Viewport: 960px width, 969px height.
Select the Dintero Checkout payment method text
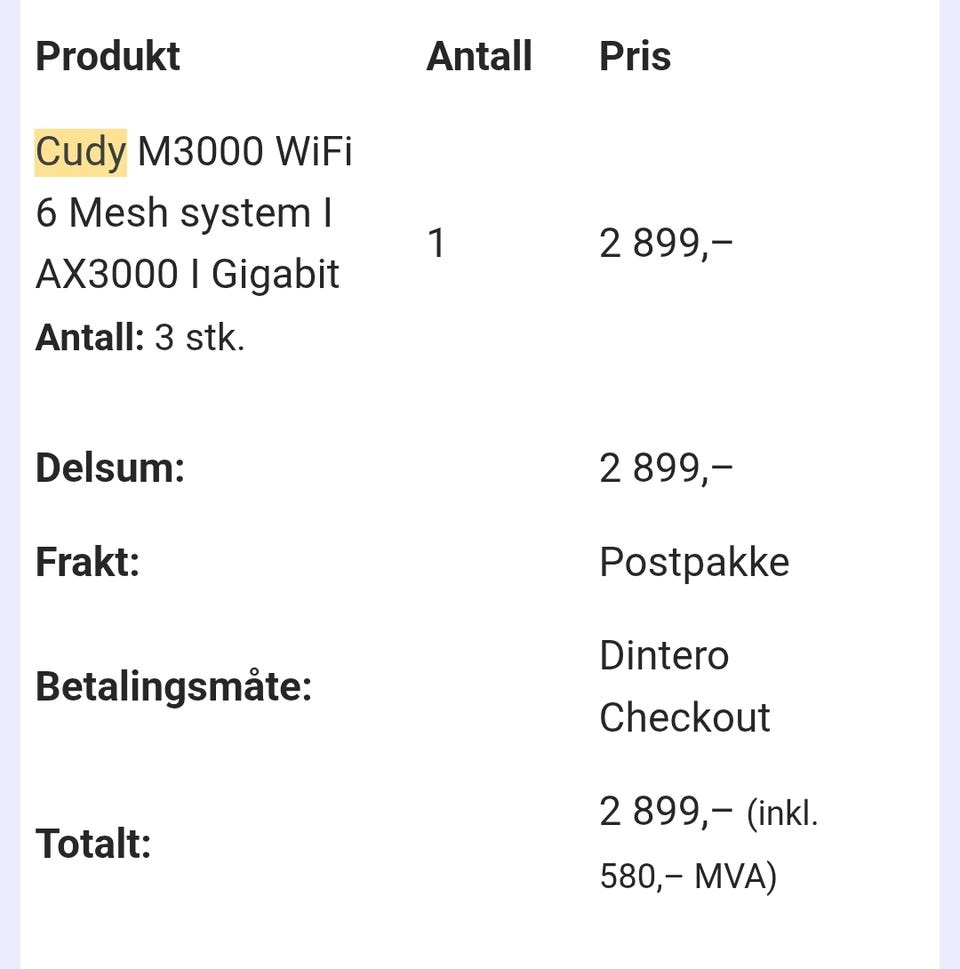(685, 687)
